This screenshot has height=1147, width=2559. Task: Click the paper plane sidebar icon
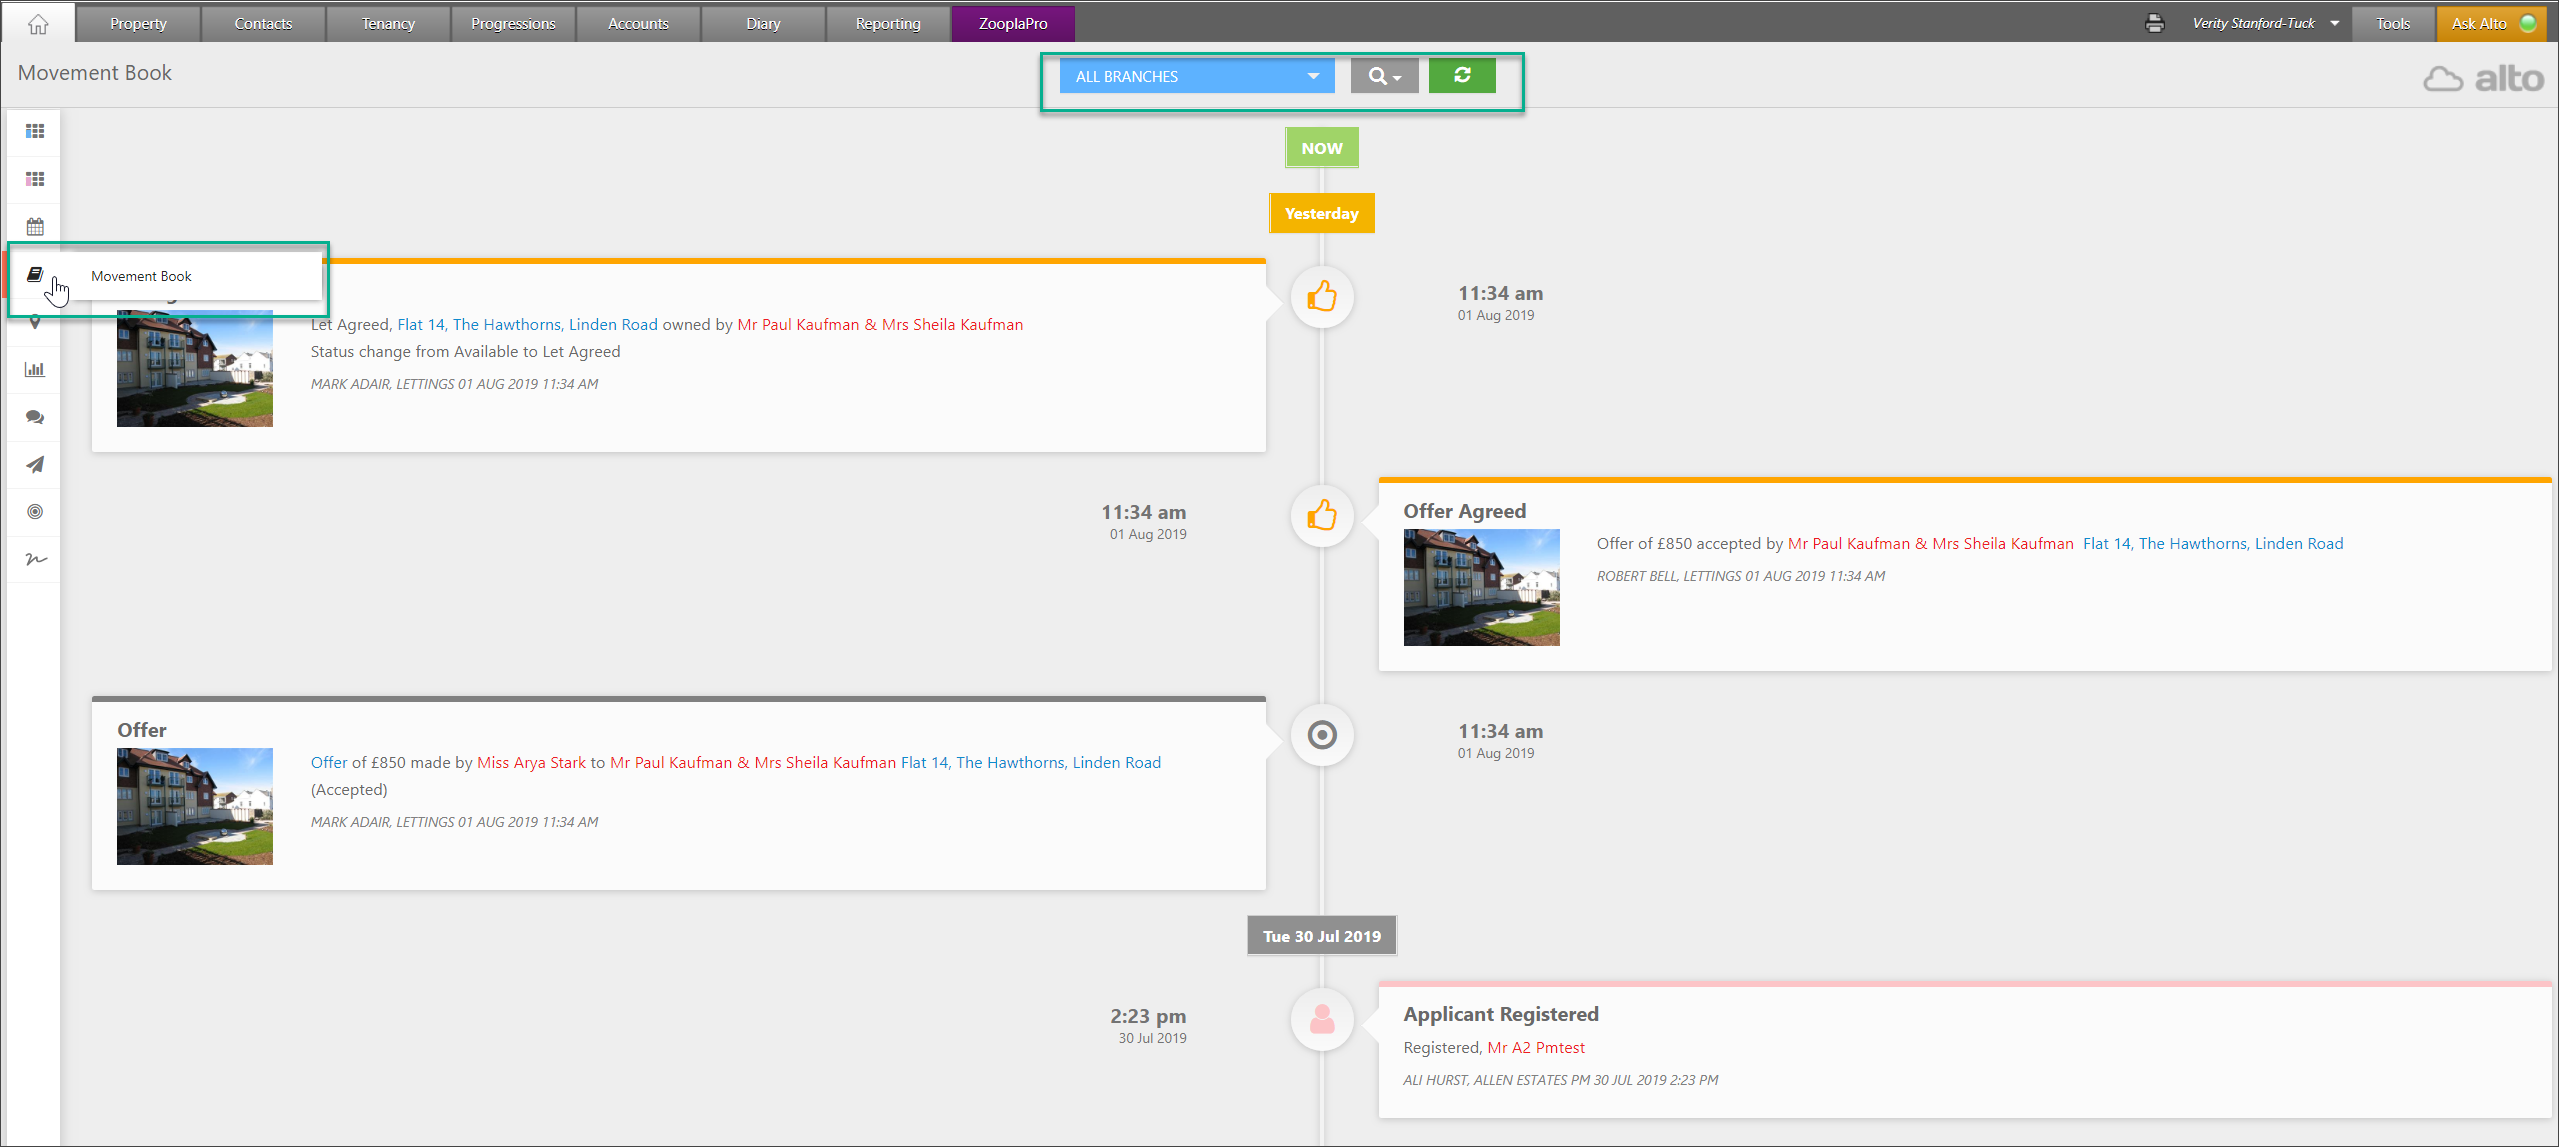point(35,464)
